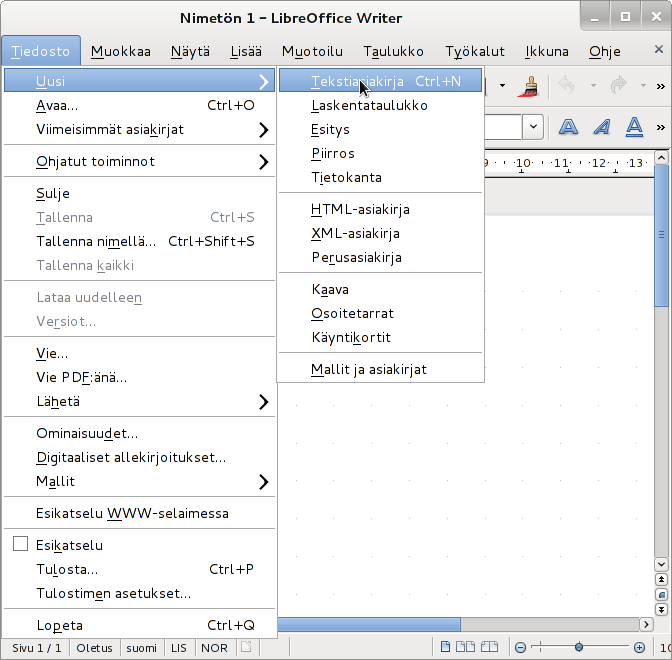This screenshot has width=672, height=660.
Task: Expand the Ohjatut toiminnot submenu
Action: click(x=139, y=162)
